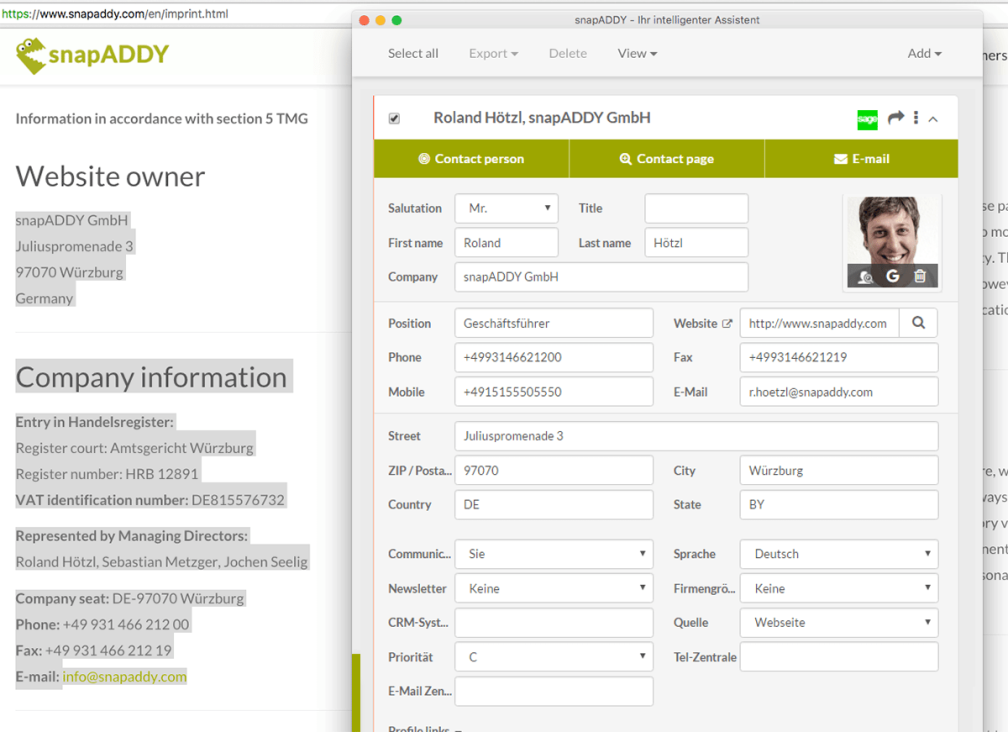Viewport: 1008px width, 732px height.
Task: Collapse the contact card with chevron
Action: (933, 119)
